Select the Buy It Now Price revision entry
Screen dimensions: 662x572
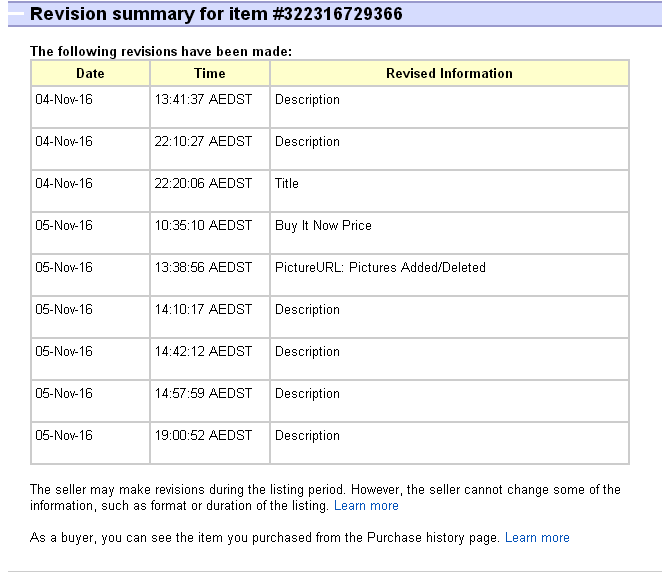click(x=323, y=226)
